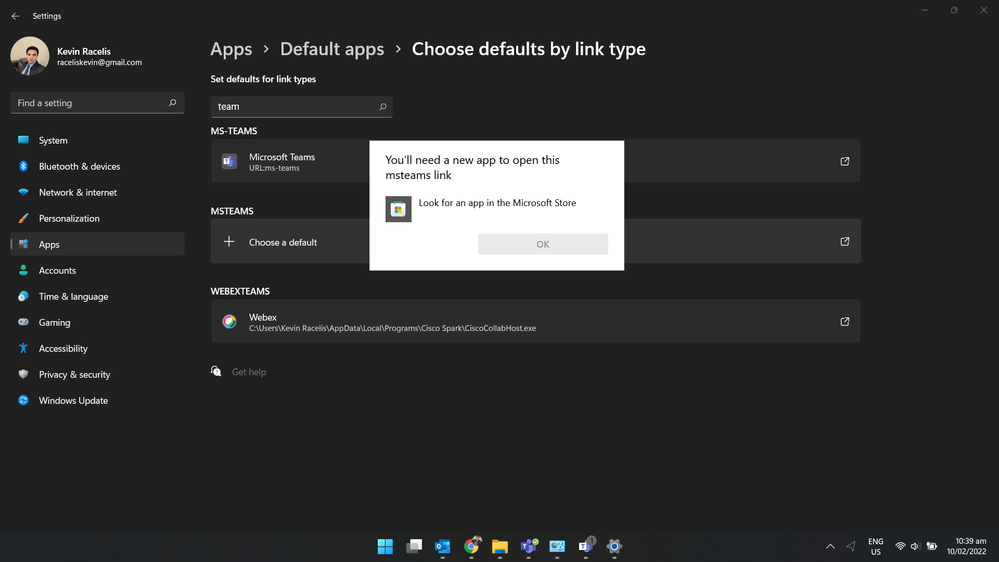Open Personalization settings

tap(97, 219)
